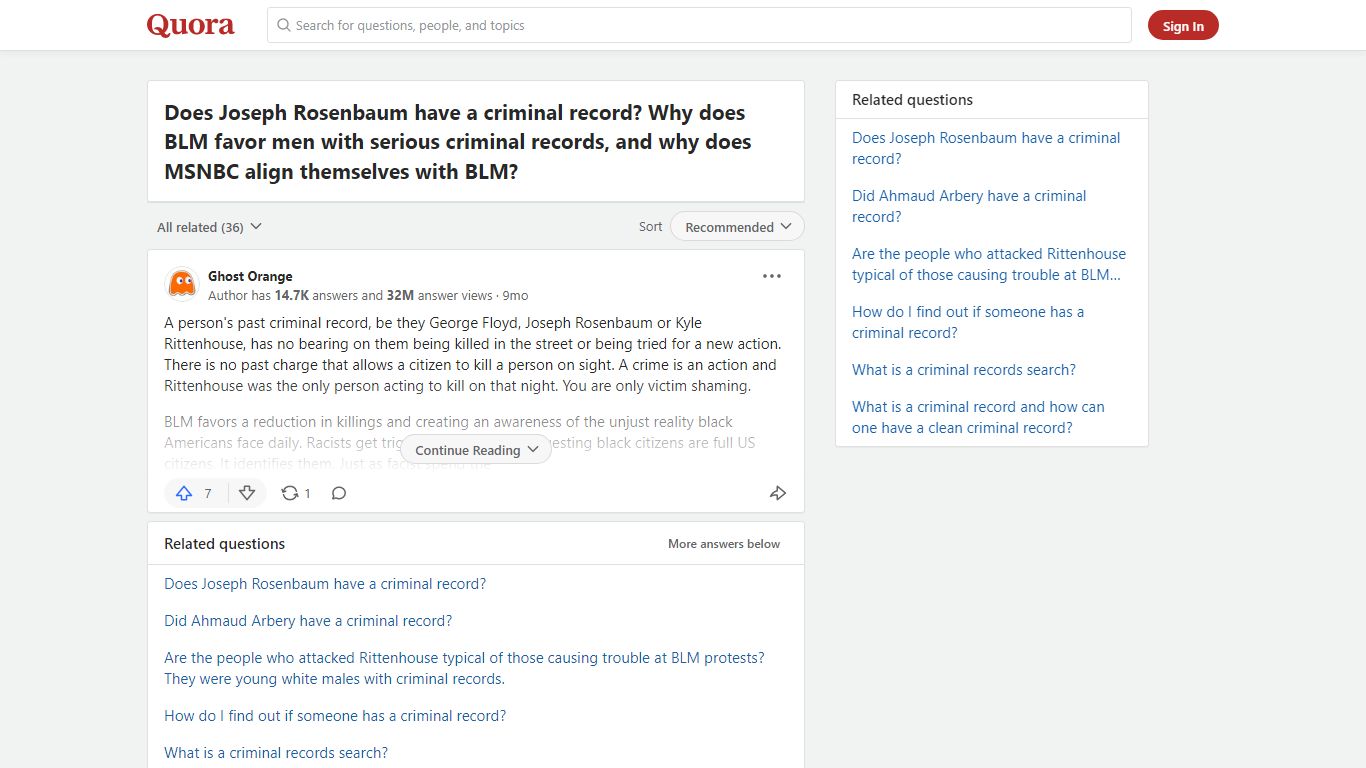Open sidebar link about people who attacked Rittenhouse
This screenshot has width=1366, height=768.
pos(989,264)
